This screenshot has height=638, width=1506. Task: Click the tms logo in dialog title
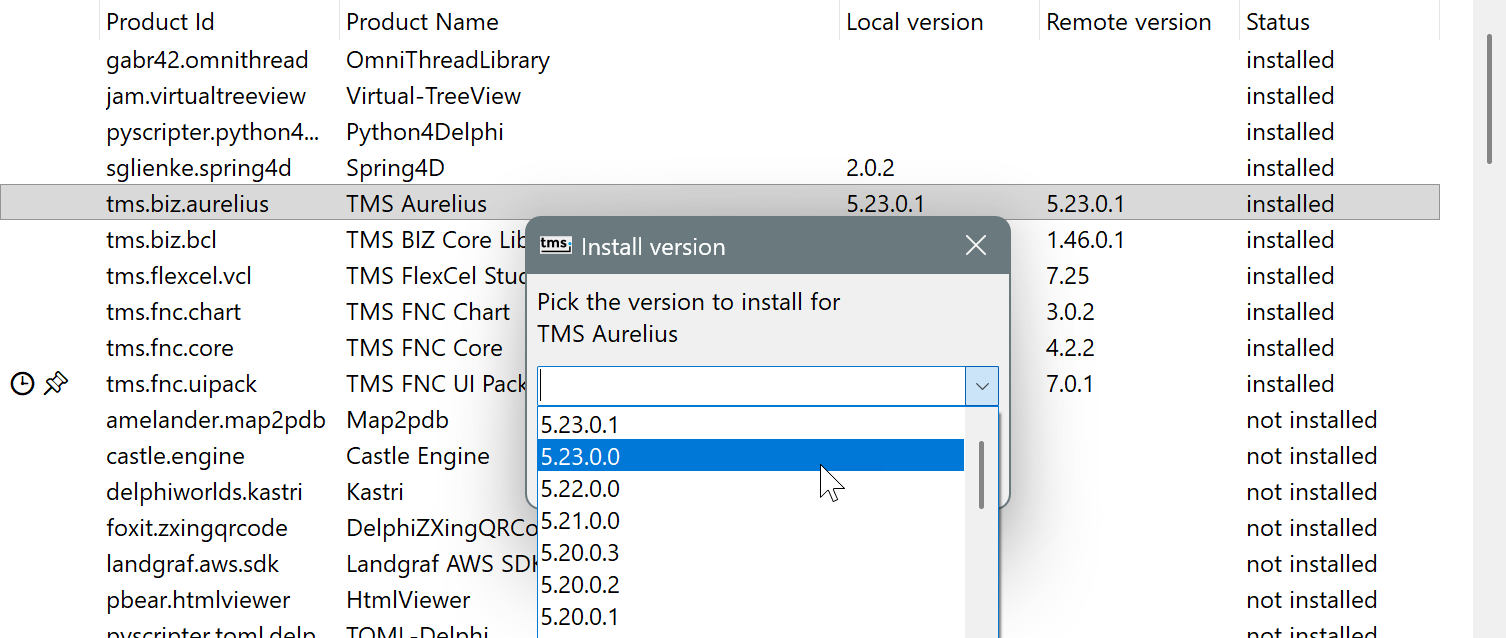(556, 245)
